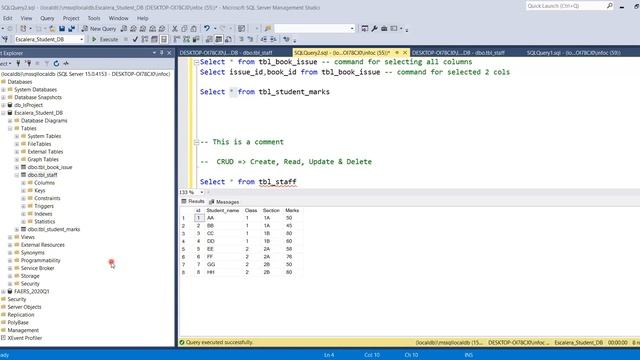Collapse the comment code region in the editor
The width and height of the screenshot is (640, 360).
tap(196, 142)
